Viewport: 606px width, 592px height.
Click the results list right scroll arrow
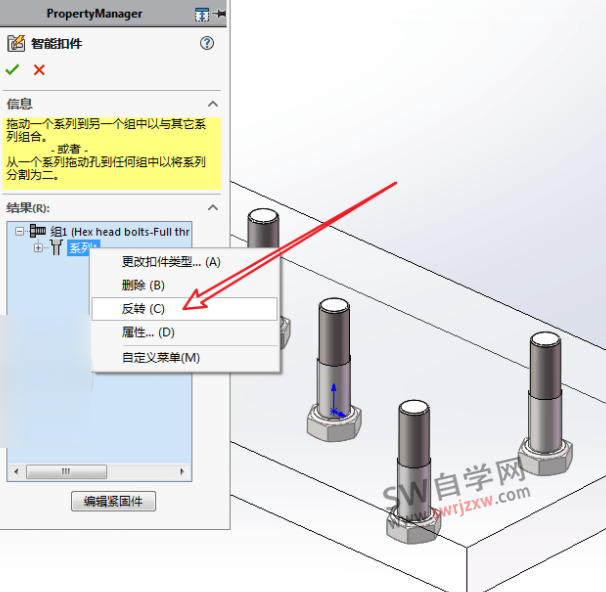(x=182, y=471)
